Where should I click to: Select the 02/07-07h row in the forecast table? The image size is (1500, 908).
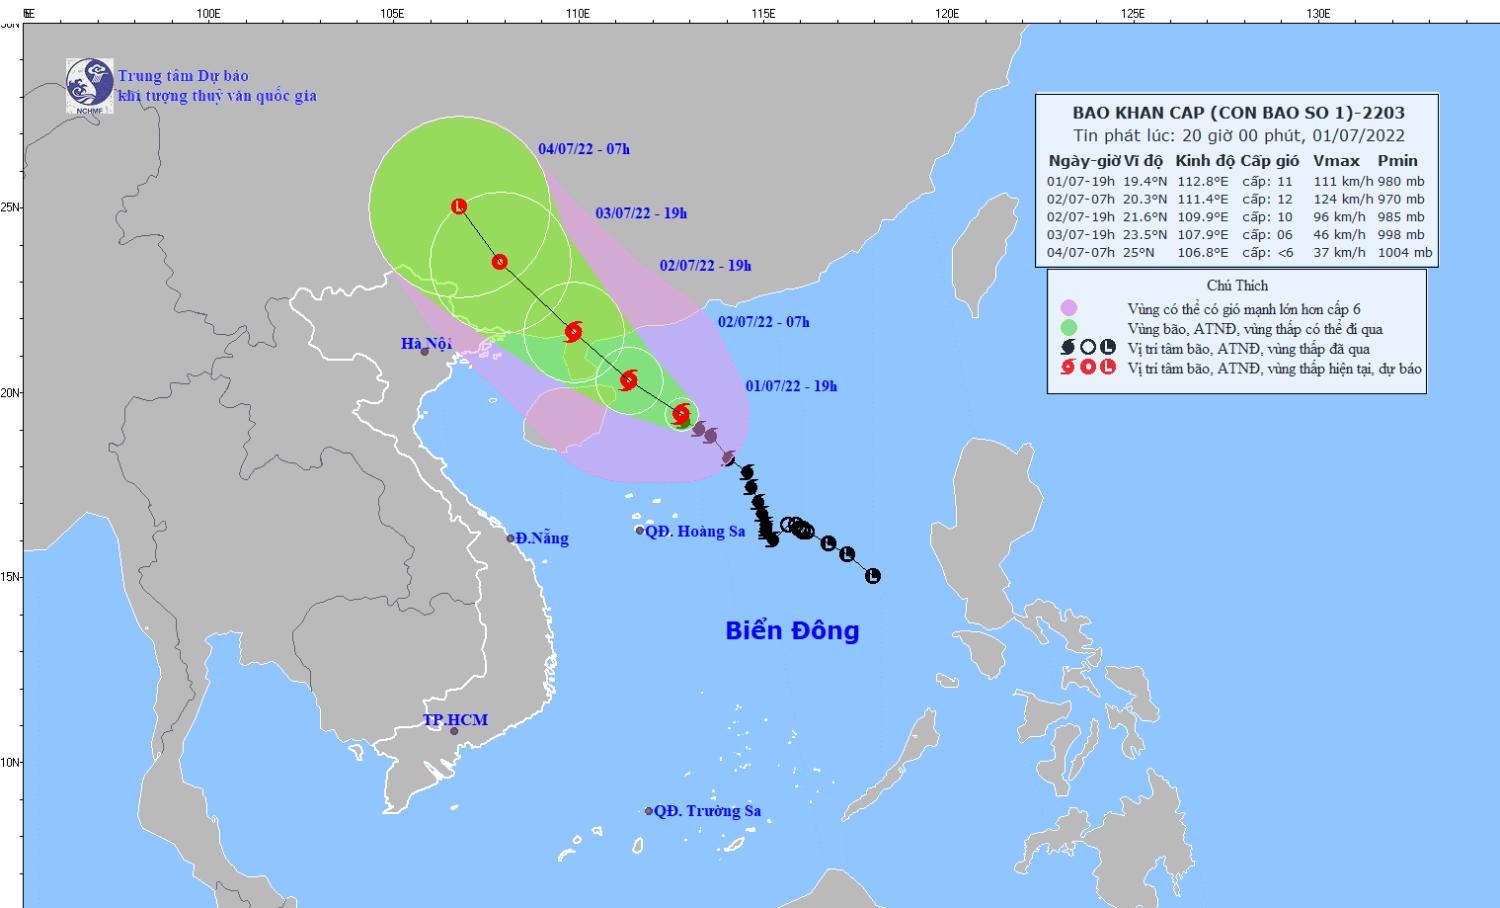[1237, 199]
